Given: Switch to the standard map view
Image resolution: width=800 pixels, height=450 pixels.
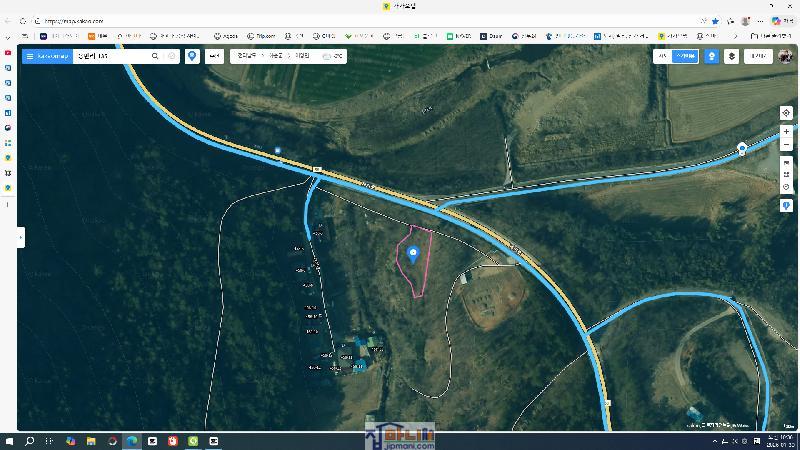Looking at the screenshot, I should point(662,56).
